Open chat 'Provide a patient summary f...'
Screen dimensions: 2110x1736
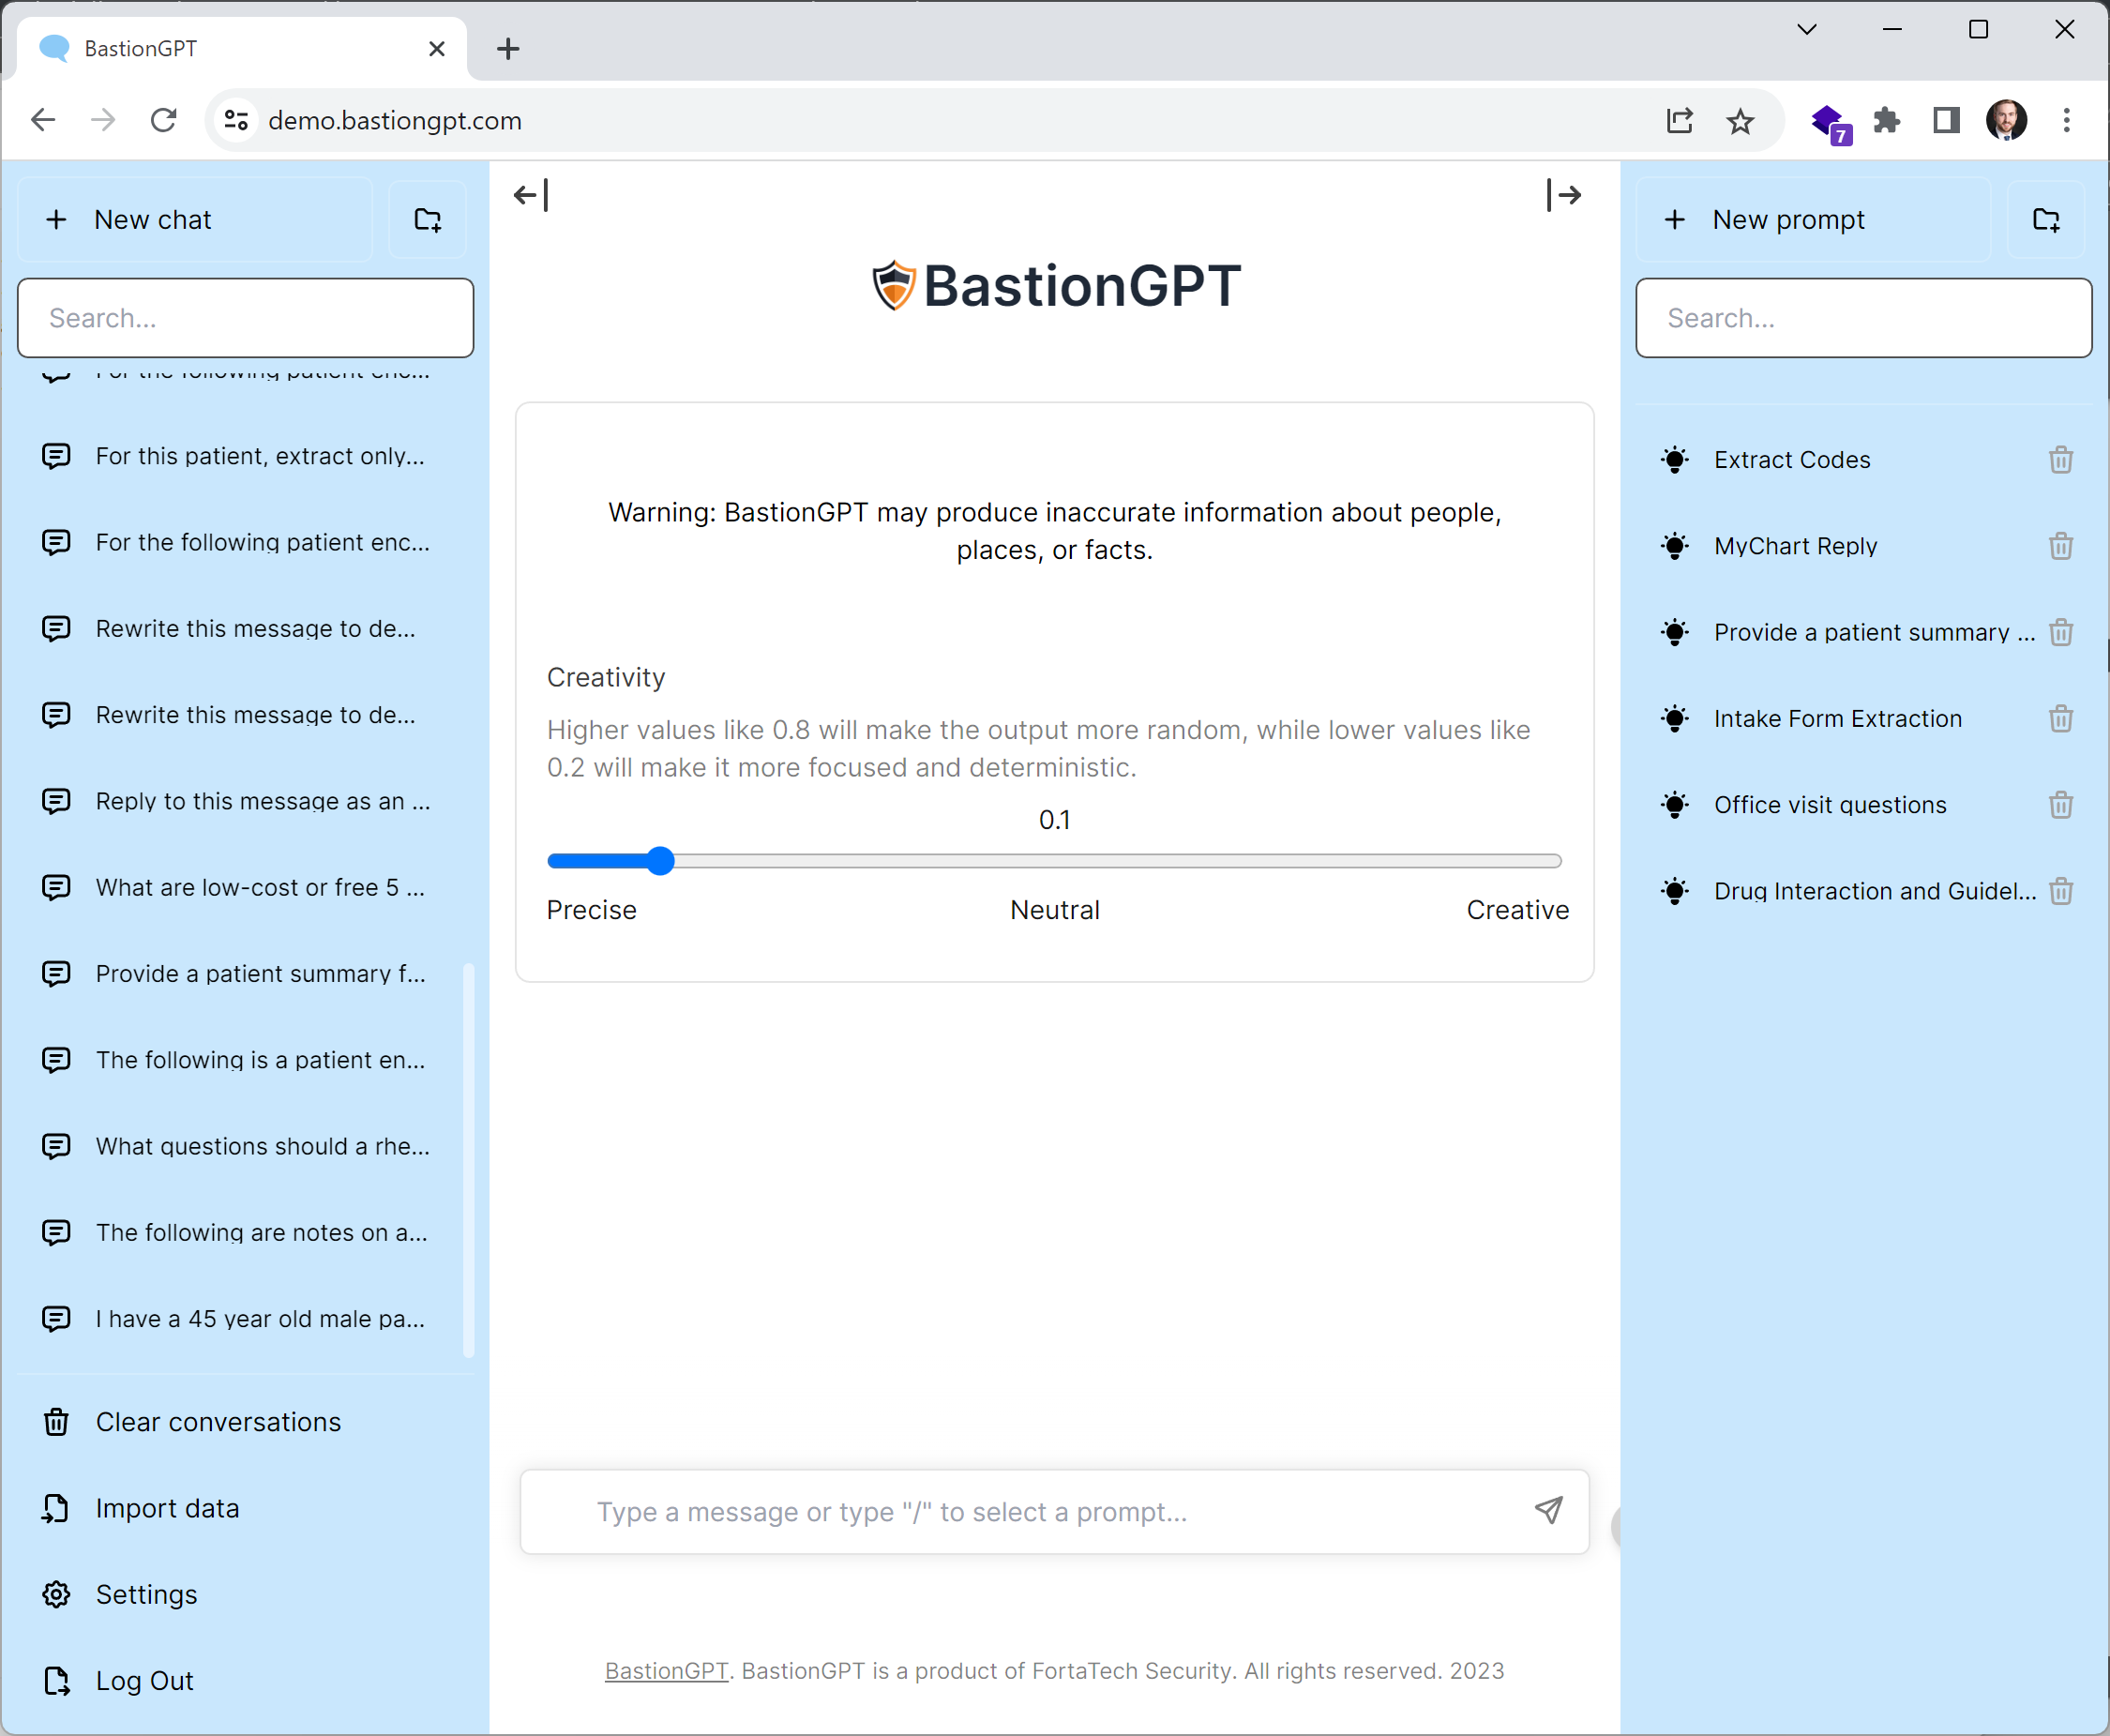click(240, 974)
